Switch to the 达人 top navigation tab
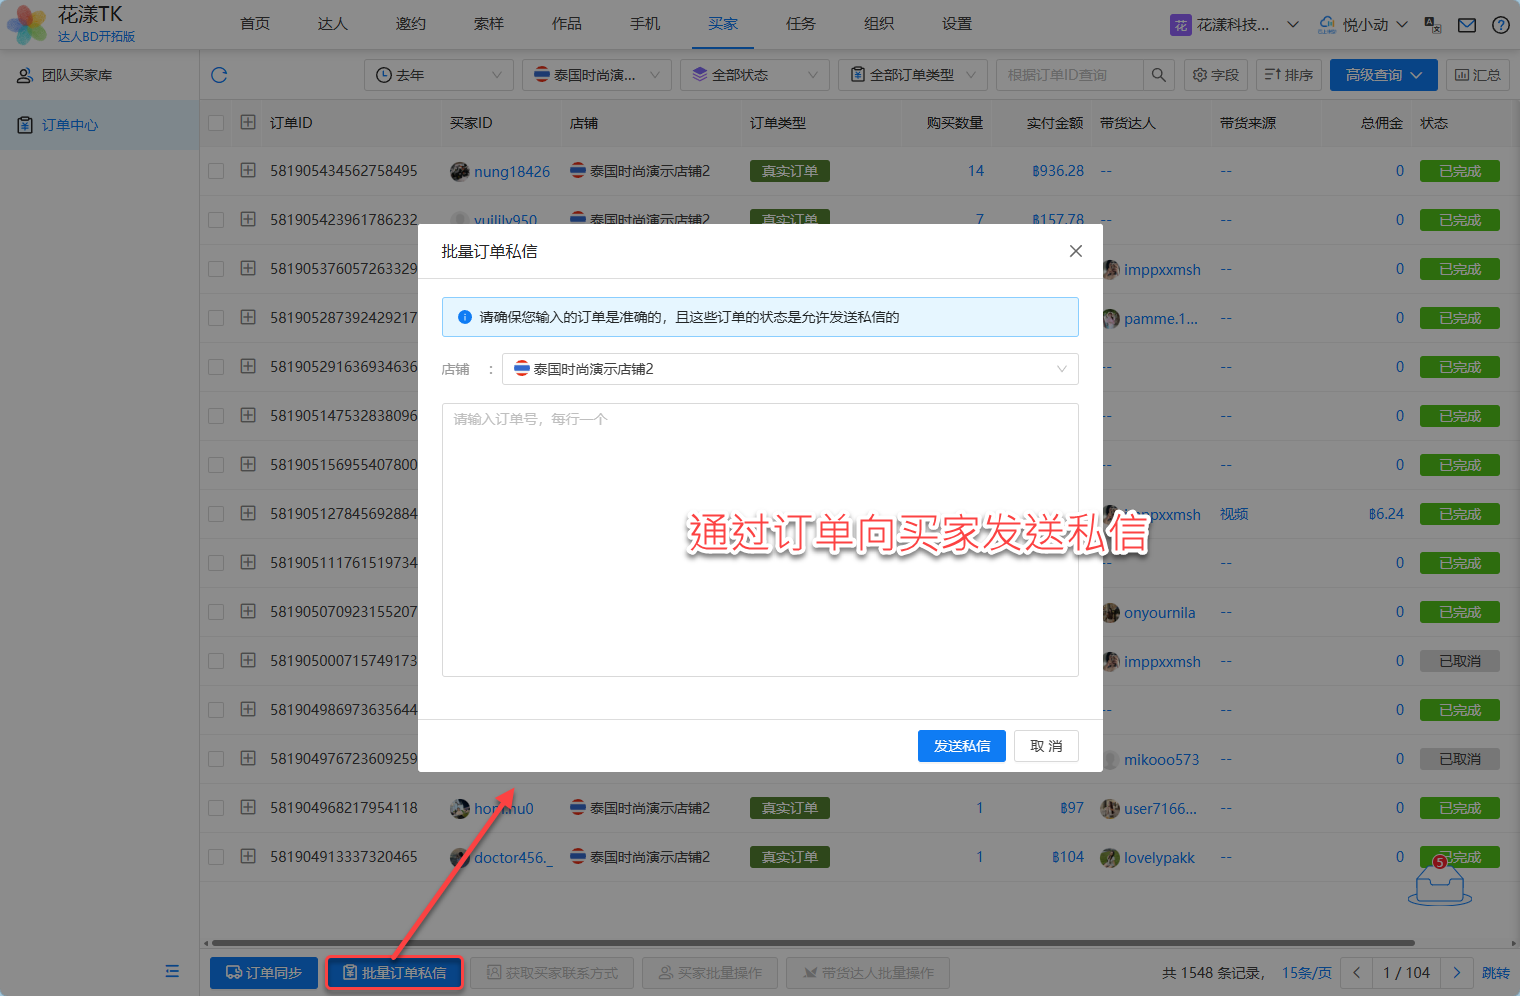 pyautogui.click(x=332, y=24)
